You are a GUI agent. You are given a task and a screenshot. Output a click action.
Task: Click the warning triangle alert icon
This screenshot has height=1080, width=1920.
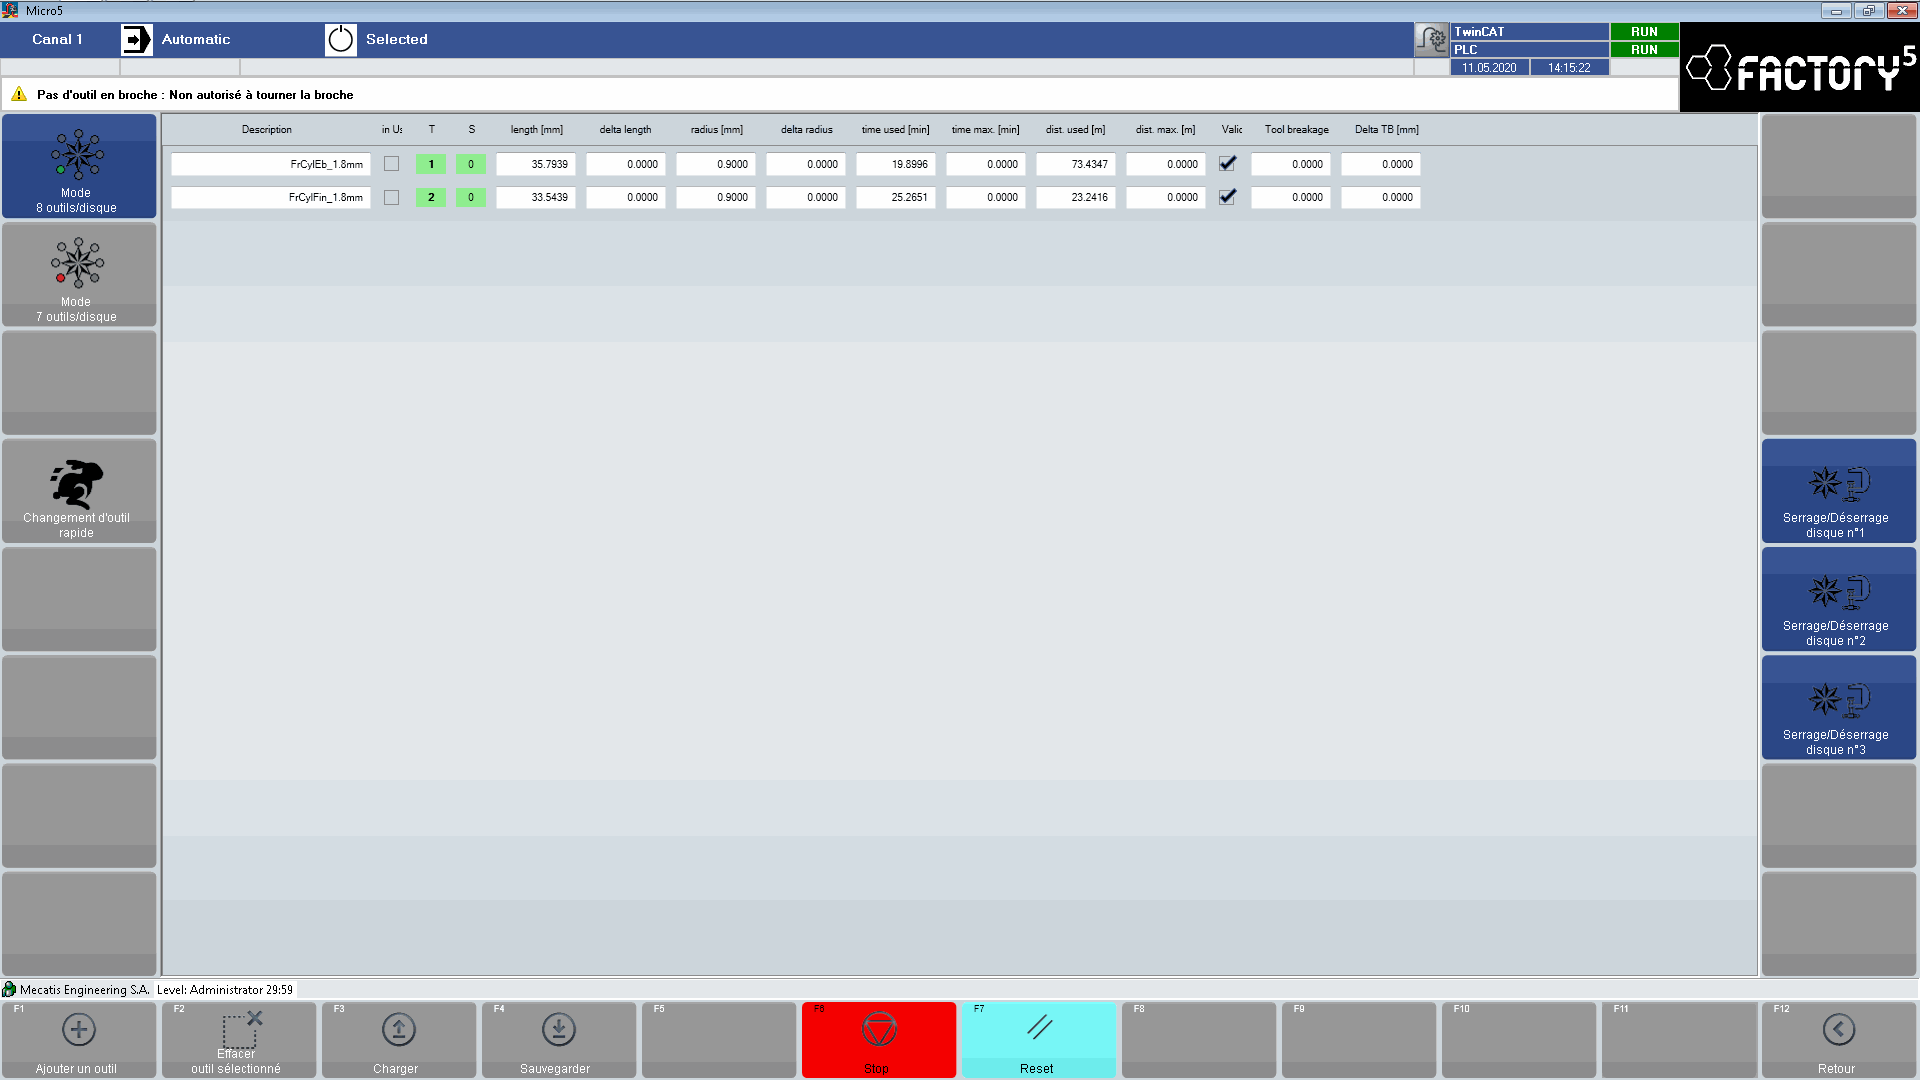[x=19, y=95]
